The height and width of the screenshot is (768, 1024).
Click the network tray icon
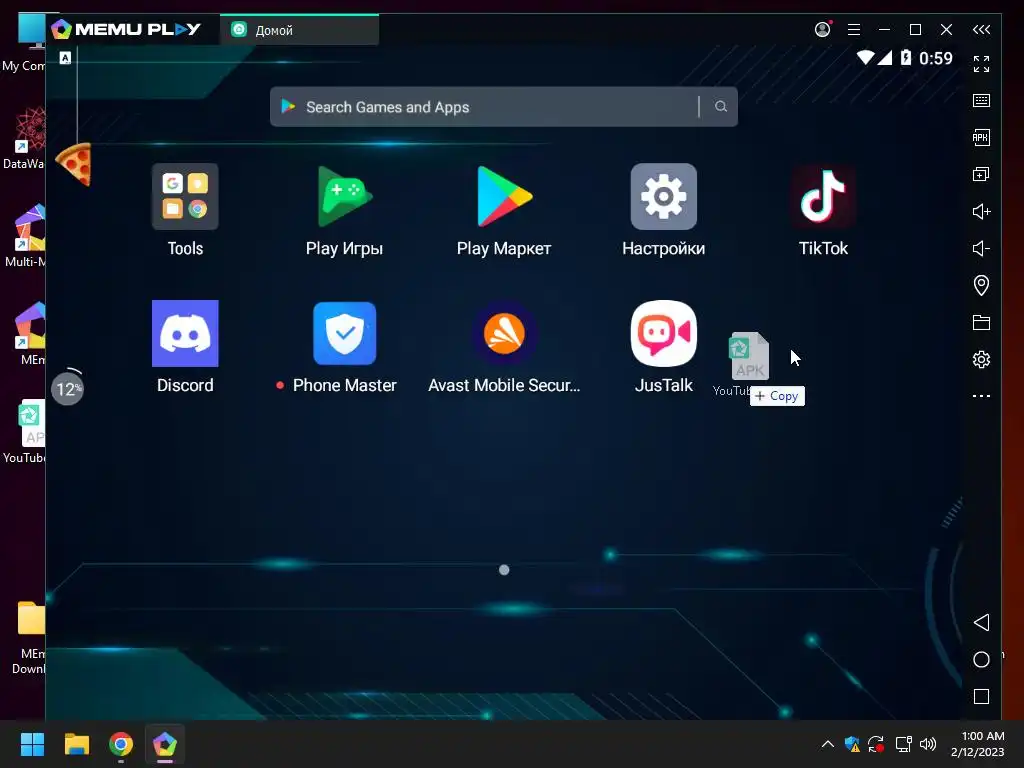coord(903,744)
